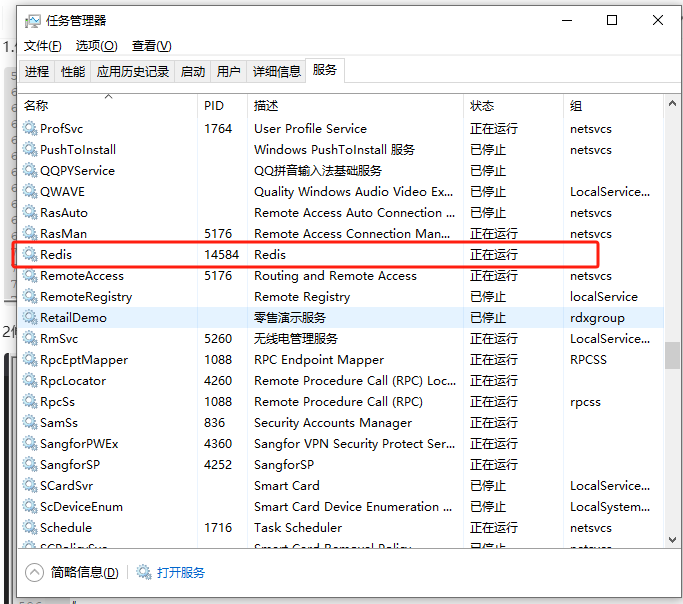Click the Task Scheduler description
The height and width of the screenshot is (604, 683).
298,527
